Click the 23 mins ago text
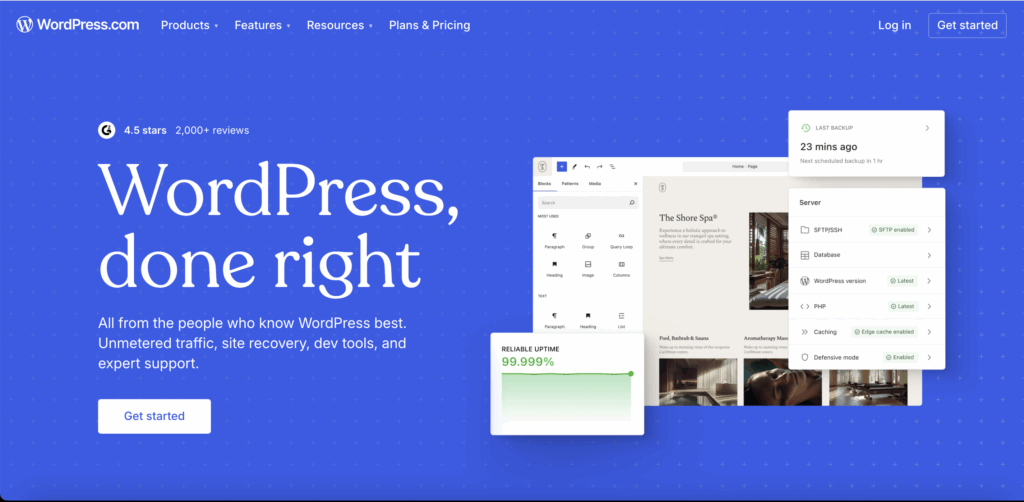The width and height of the screenshot is (1024, 502). coord(829,147)
